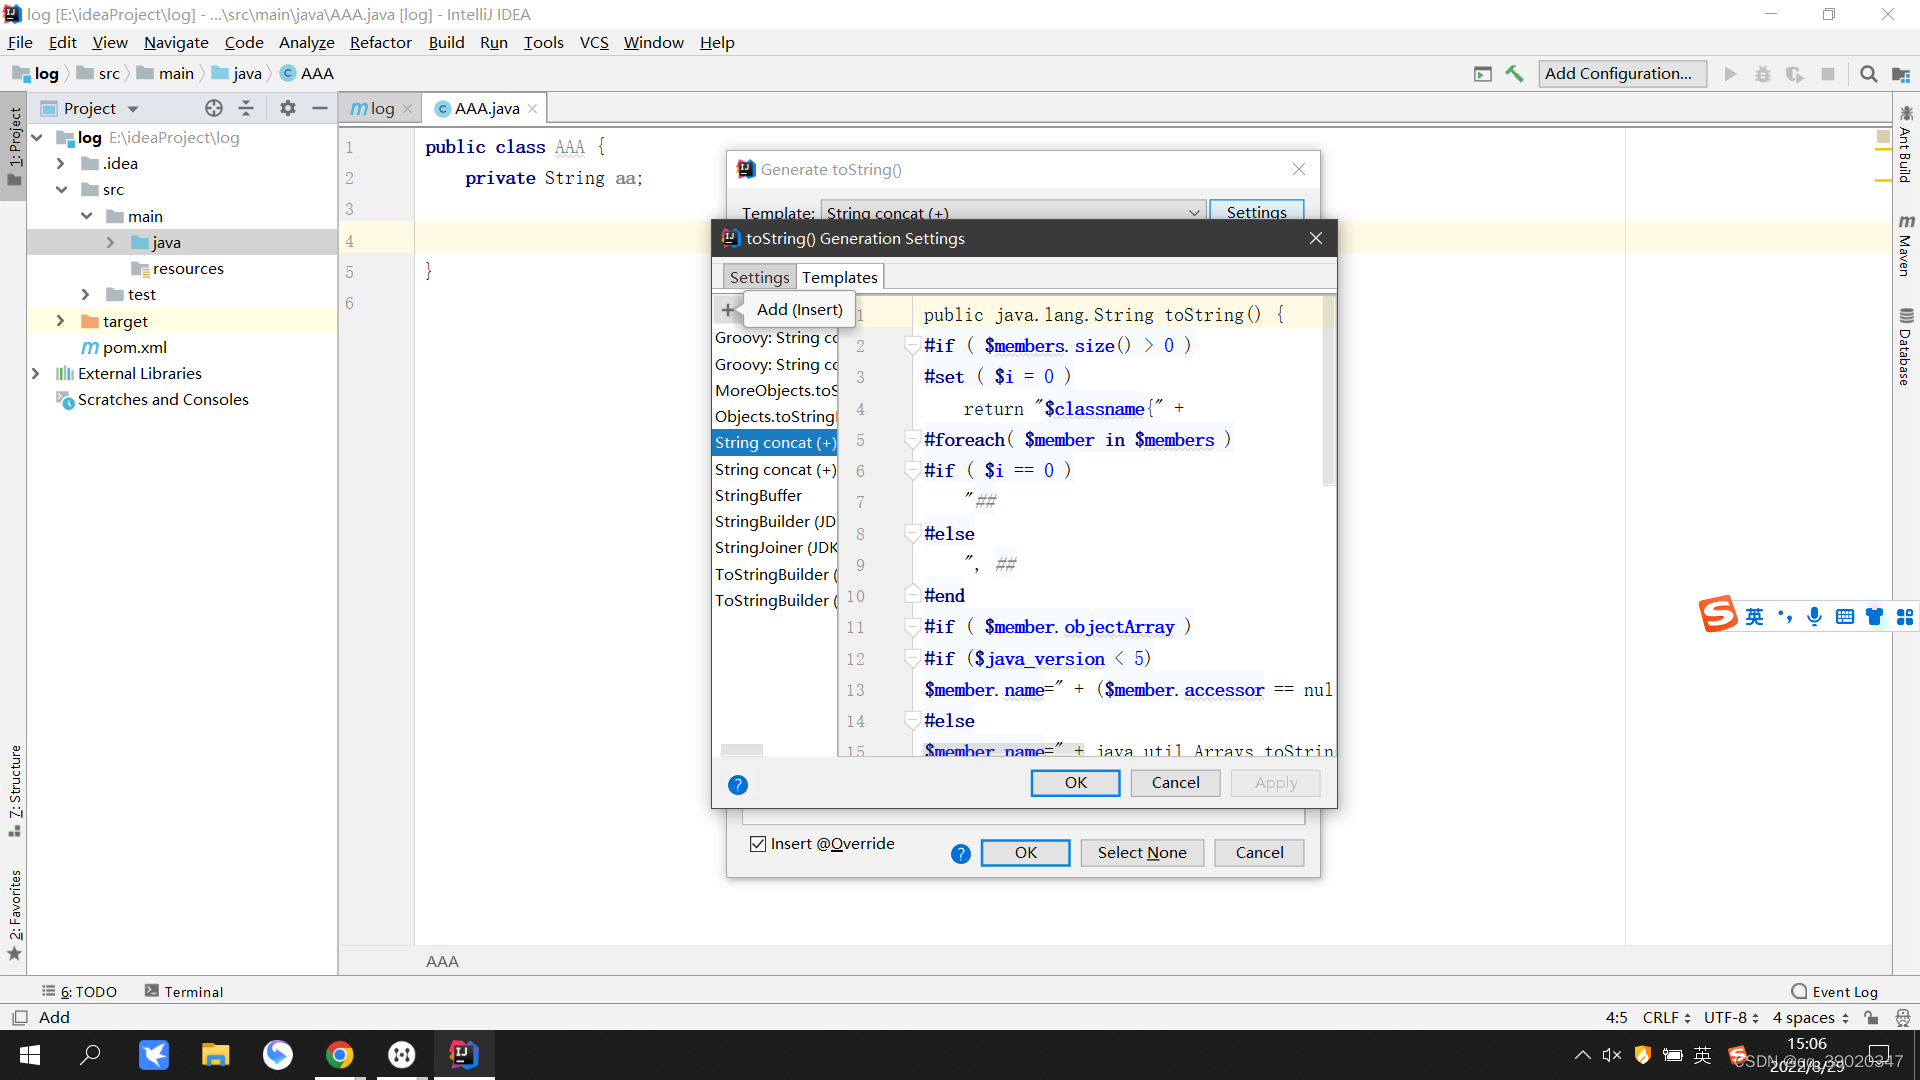1920x1080 pixels.
Task: Click the Add template plus icon
Action: [x=727, y=310]
